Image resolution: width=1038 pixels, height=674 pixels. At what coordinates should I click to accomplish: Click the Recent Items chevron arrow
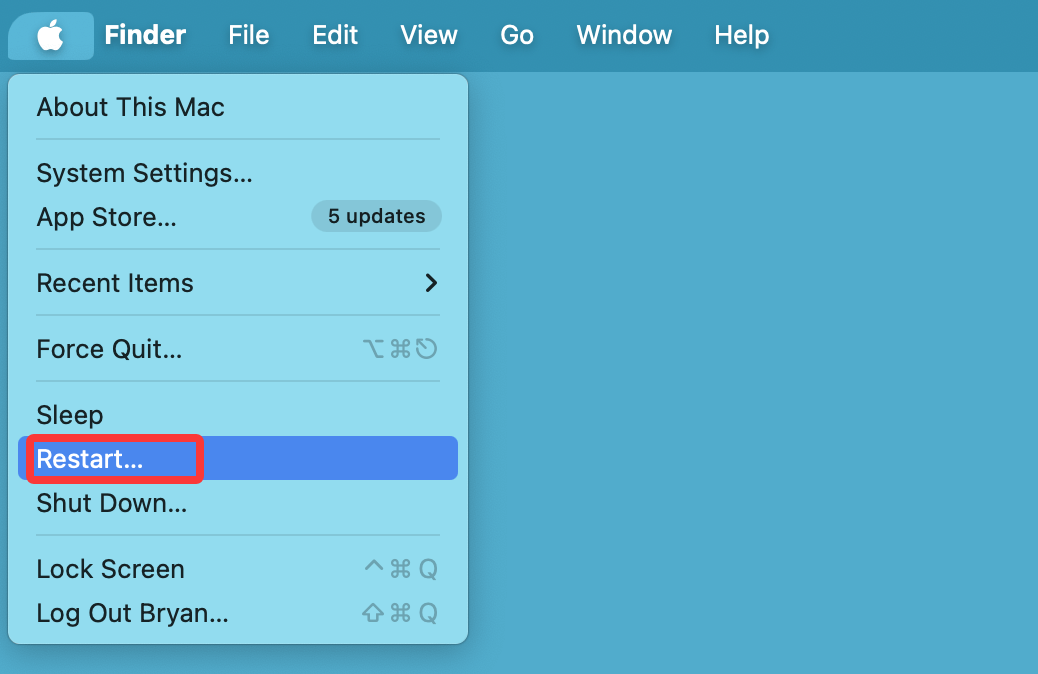pos(432,283)
